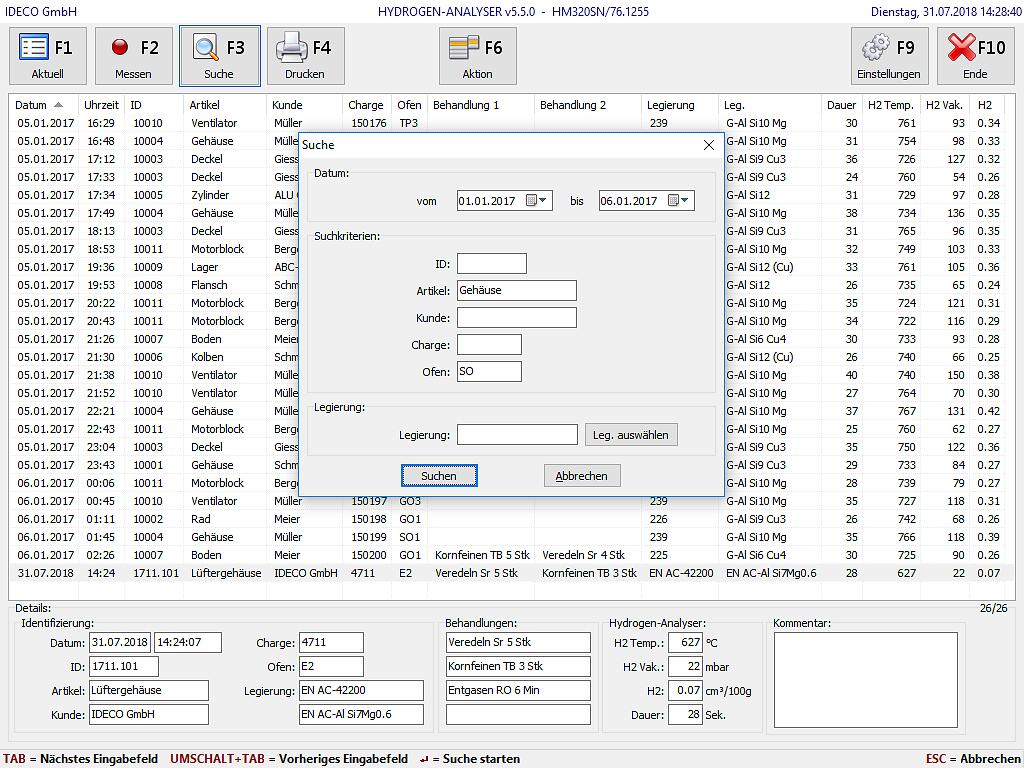Open F9 Einstellungen gear icon
1024x768 pixels.
876,47
